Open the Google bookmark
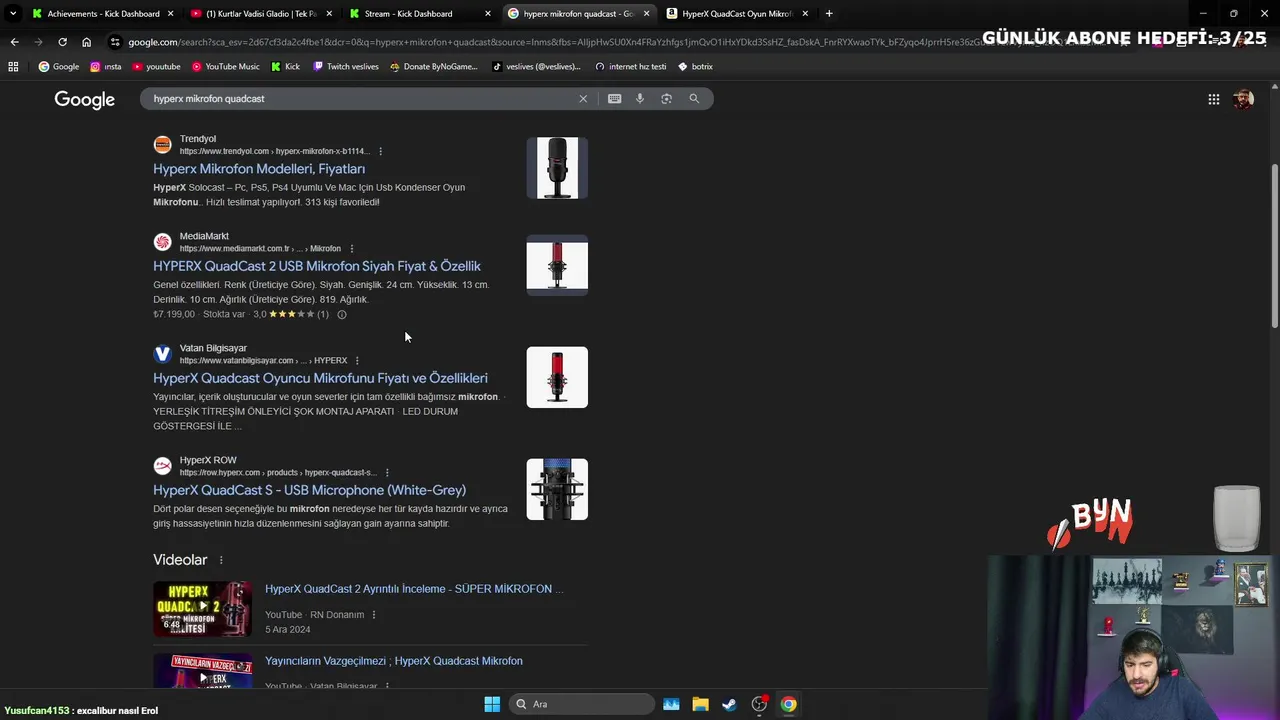 tap(59, 66)
